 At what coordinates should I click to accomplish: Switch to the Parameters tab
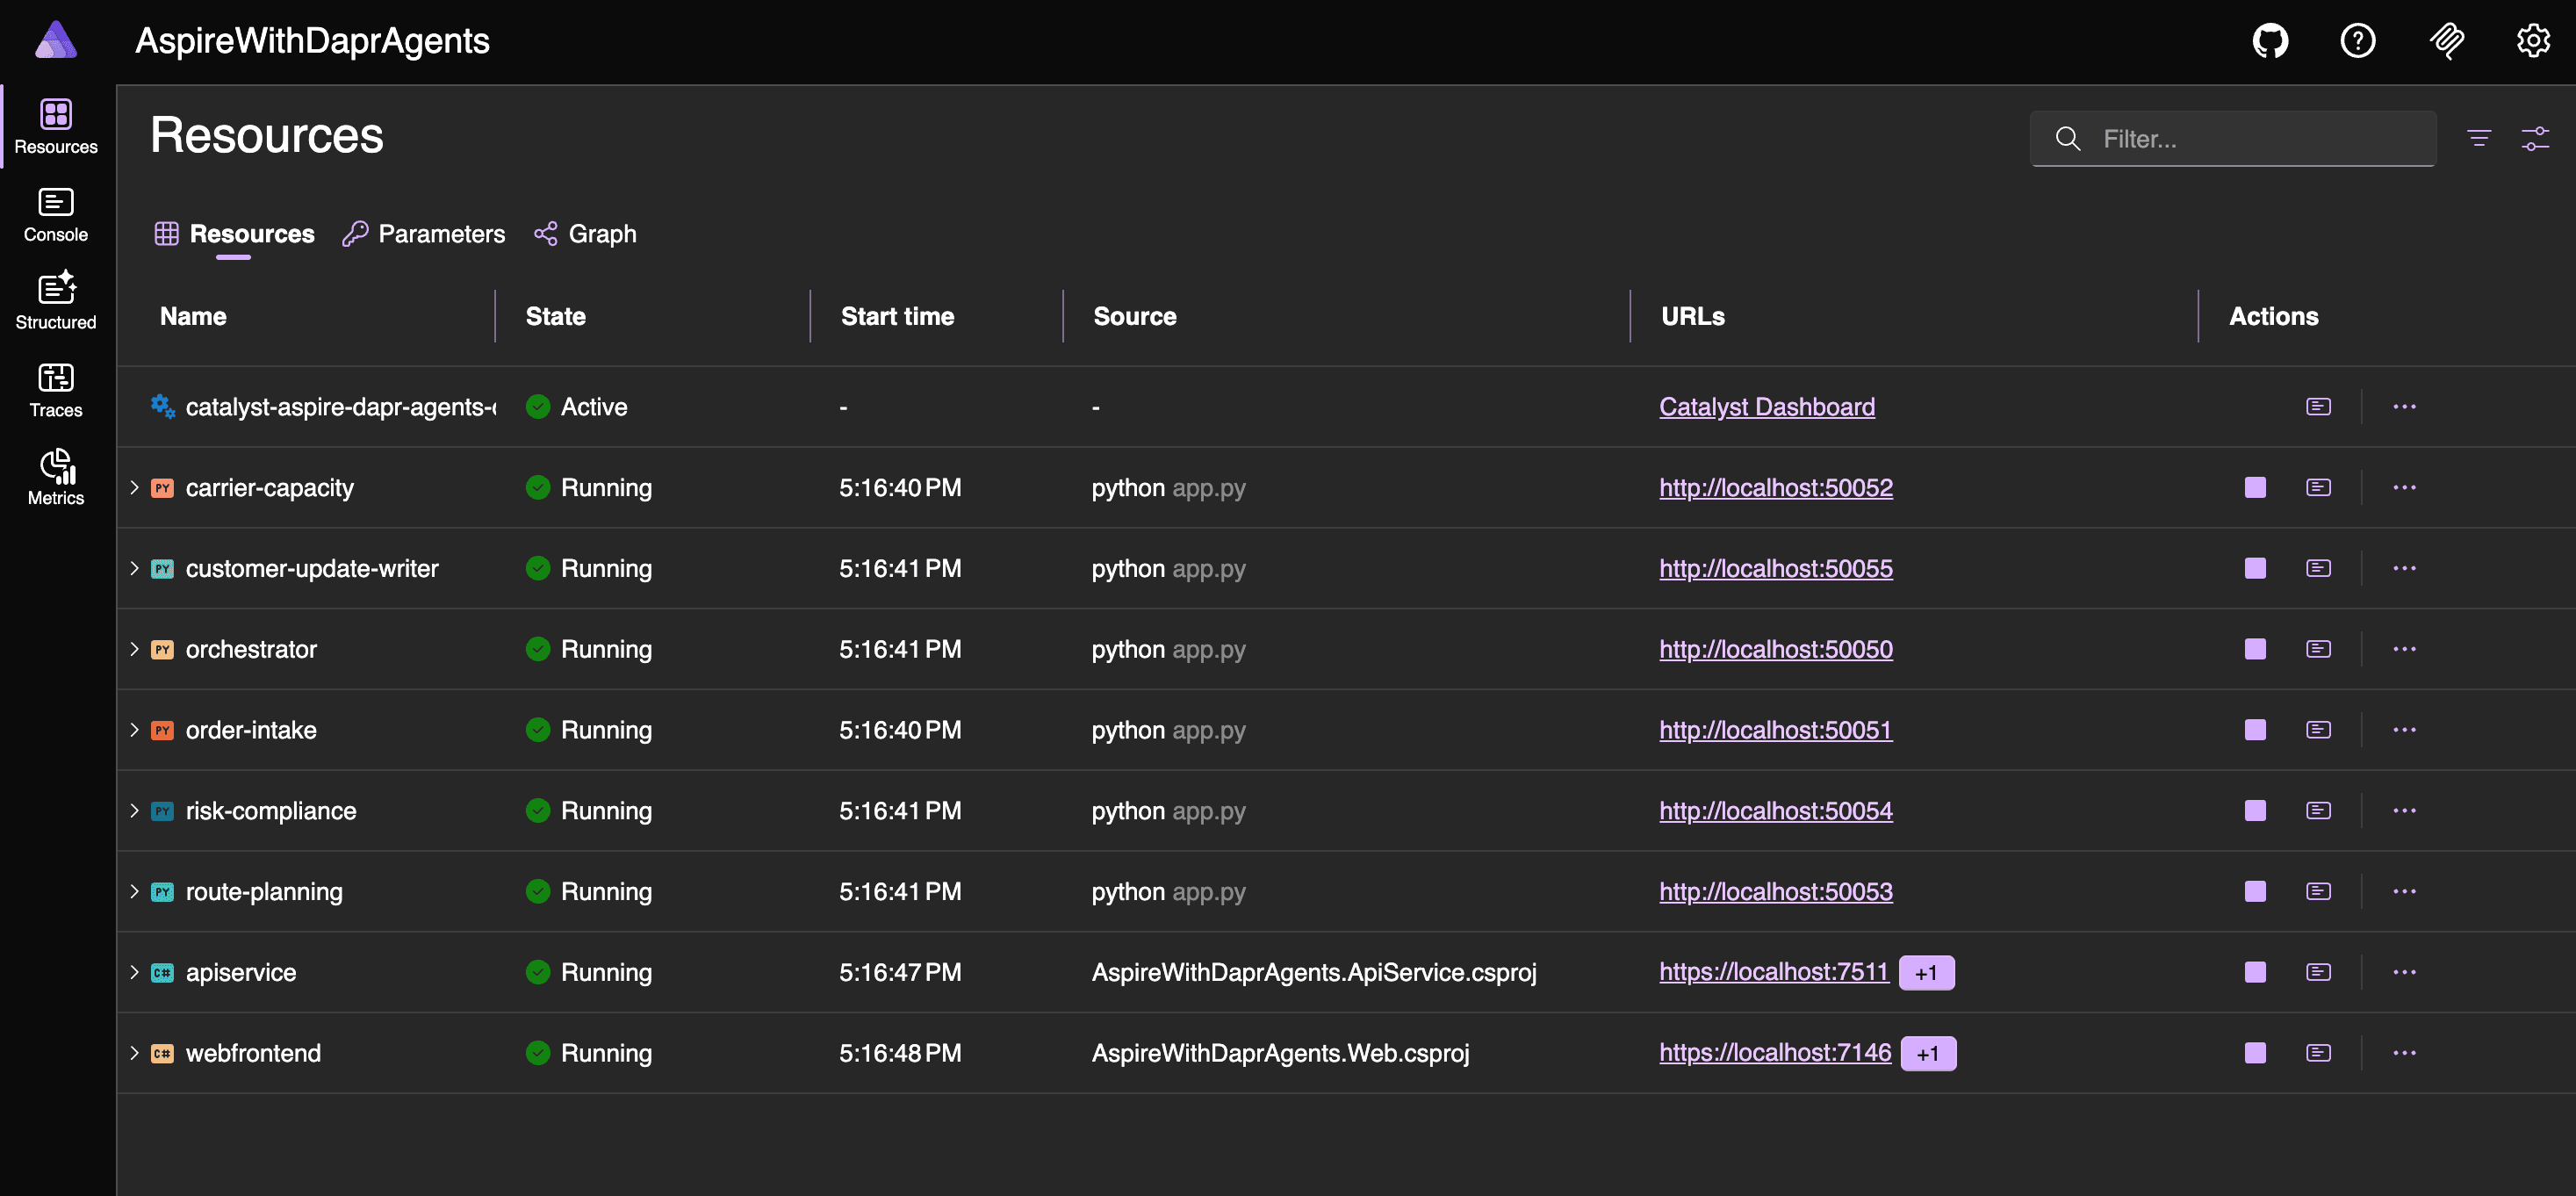424,234
